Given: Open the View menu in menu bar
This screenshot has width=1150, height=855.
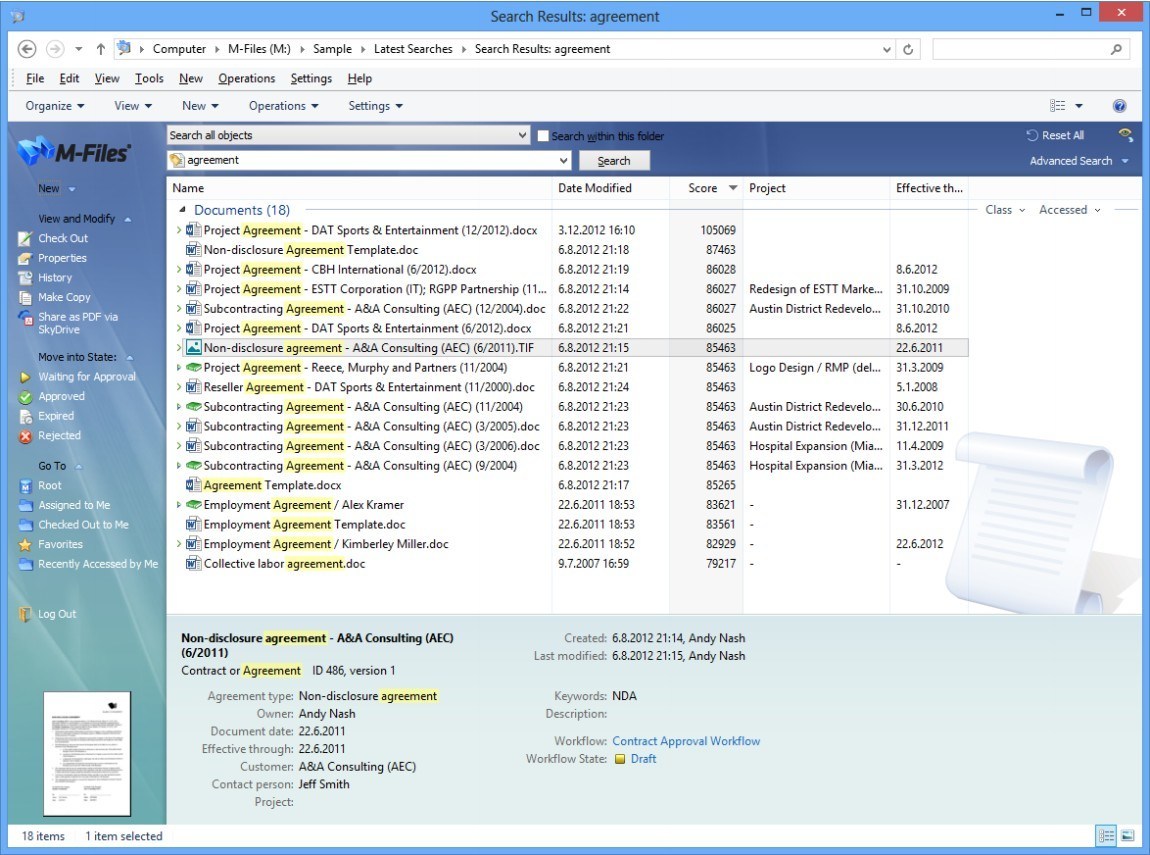Looking at the screenshot, I should point(106,78).
